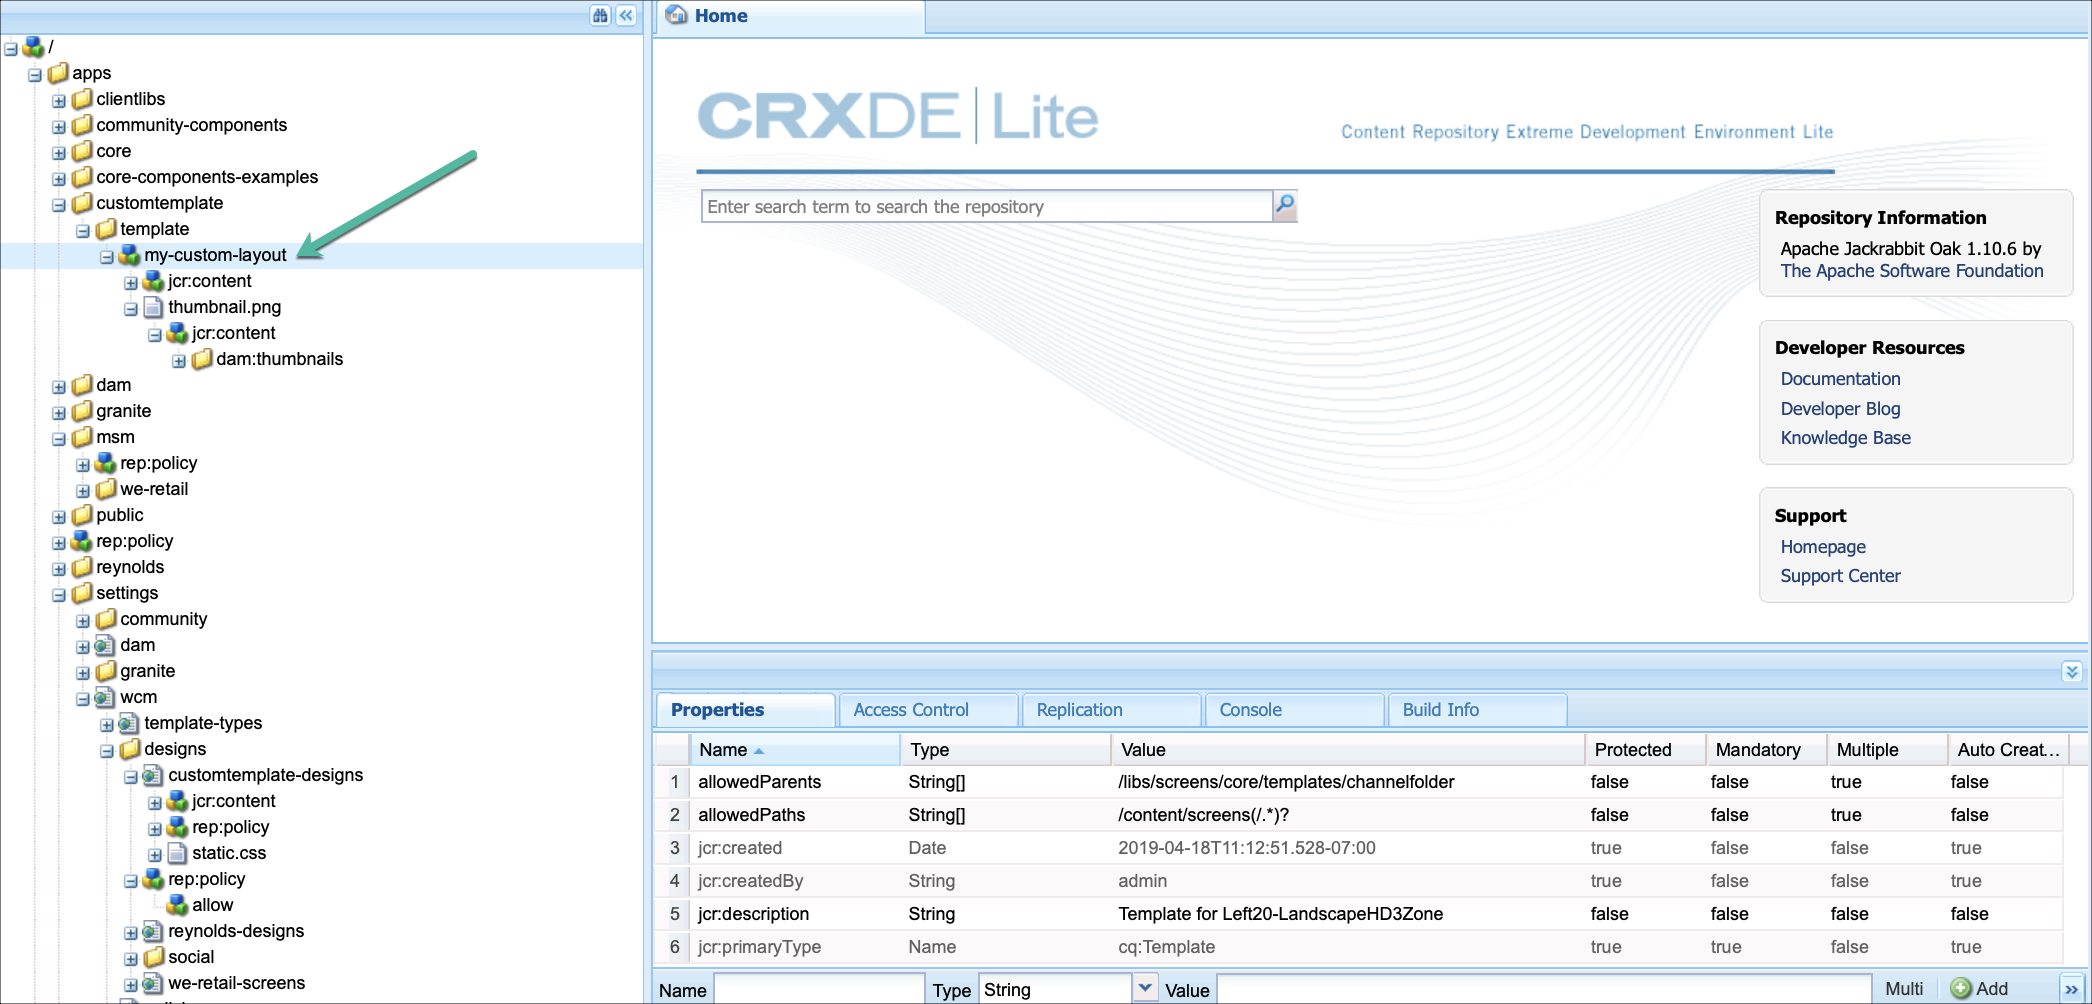The width and height of the screenshot is (2092, 1004).
Task: Click the magnifier icon beside the repository search
Action: 1285,206
